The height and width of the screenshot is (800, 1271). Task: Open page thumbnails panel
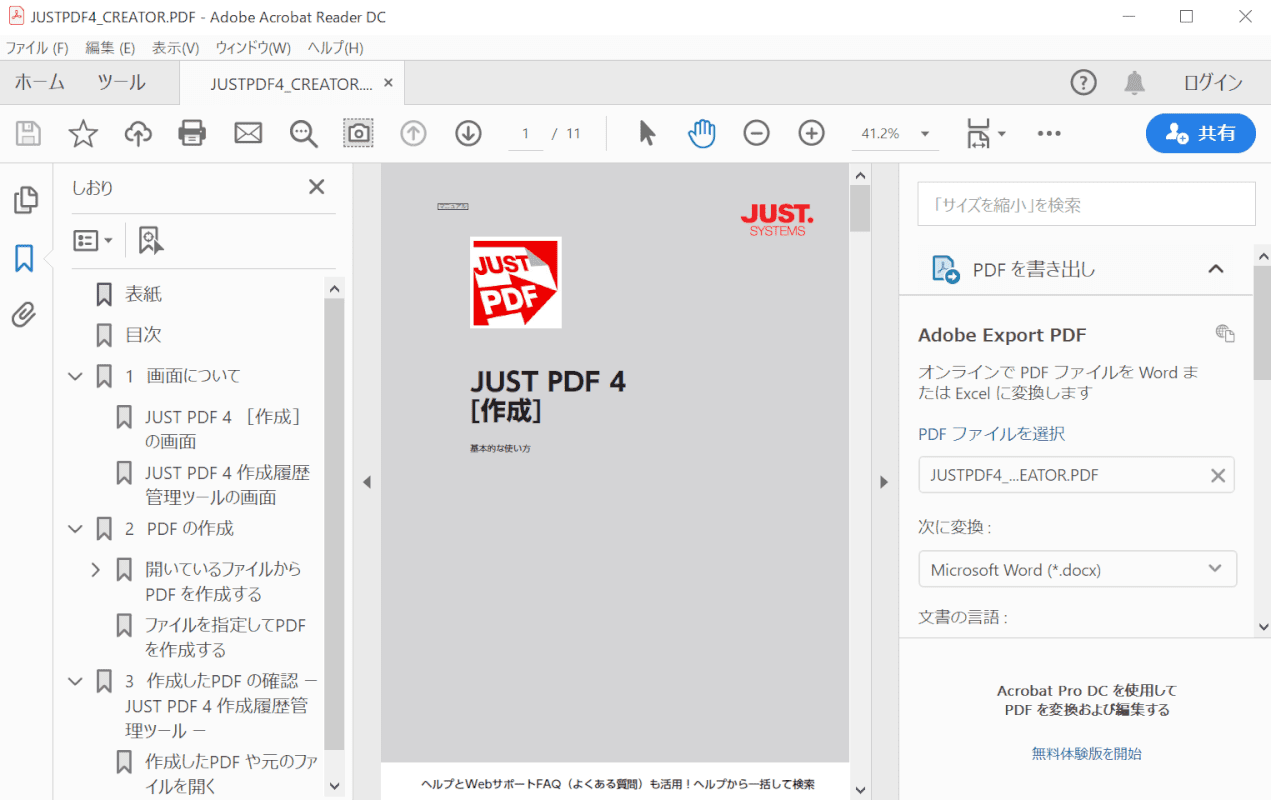pos(25,200)
